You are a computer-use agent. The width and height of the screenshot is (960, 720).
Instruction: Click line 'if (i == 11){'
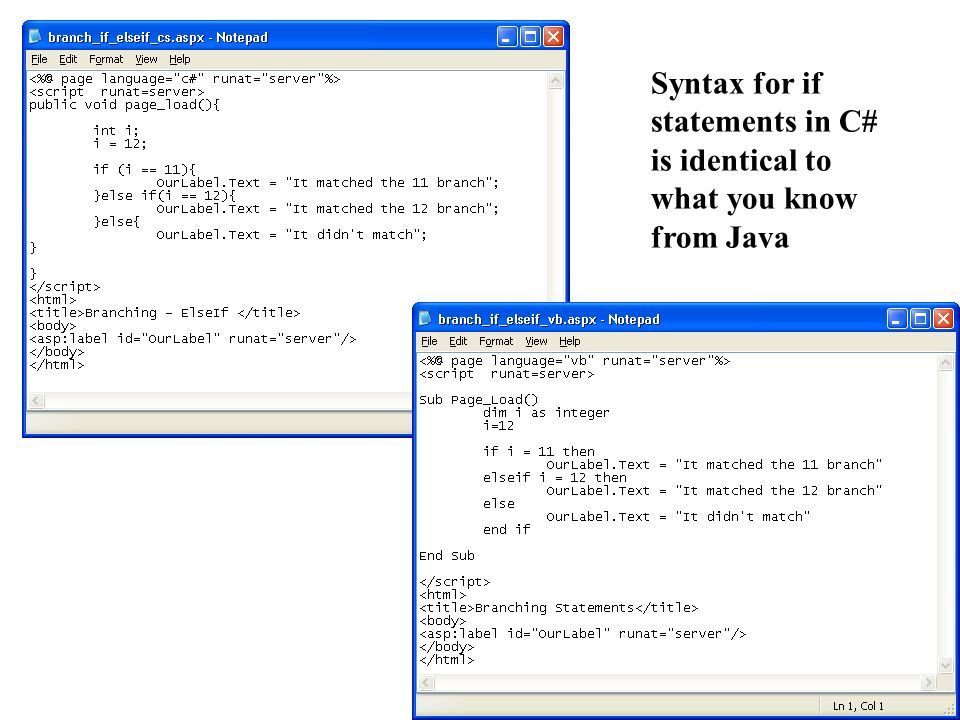(144, 170)
